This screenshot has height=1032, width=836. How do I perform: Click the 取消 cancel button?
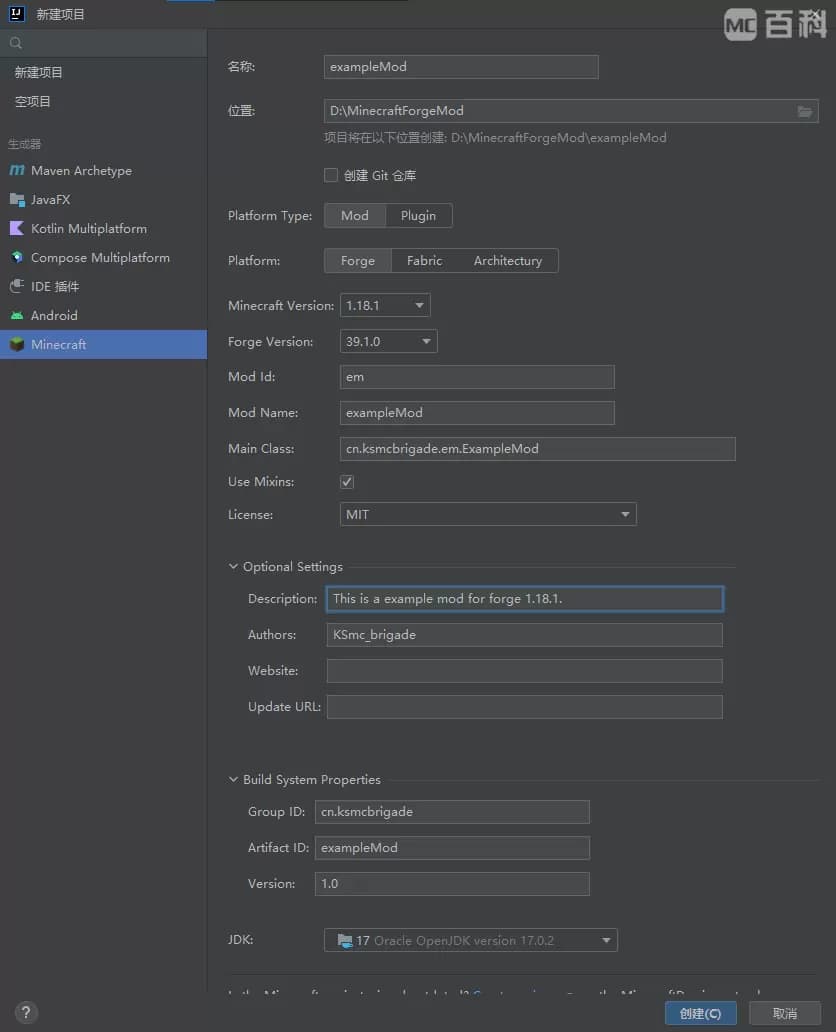click(785, 1014)
